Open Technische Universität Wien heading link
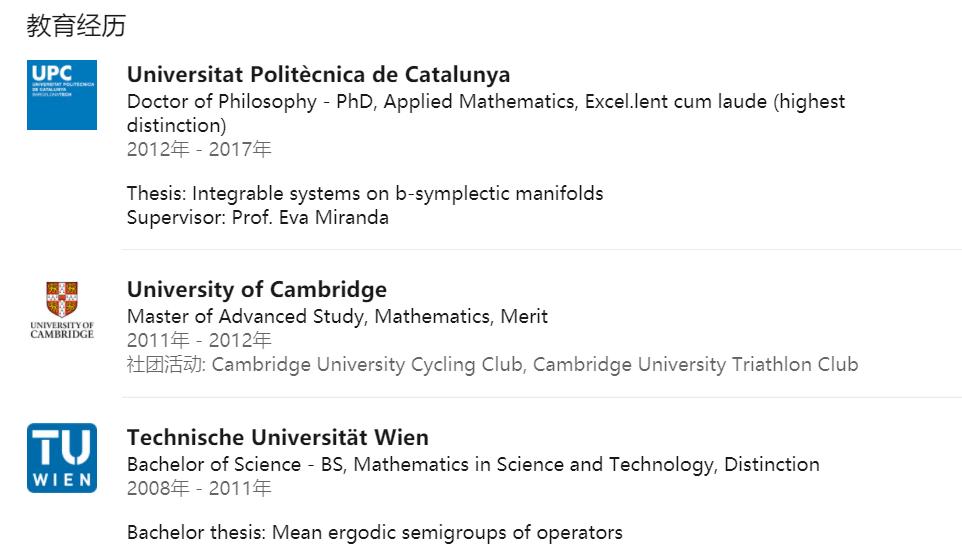 coord(277,438)
